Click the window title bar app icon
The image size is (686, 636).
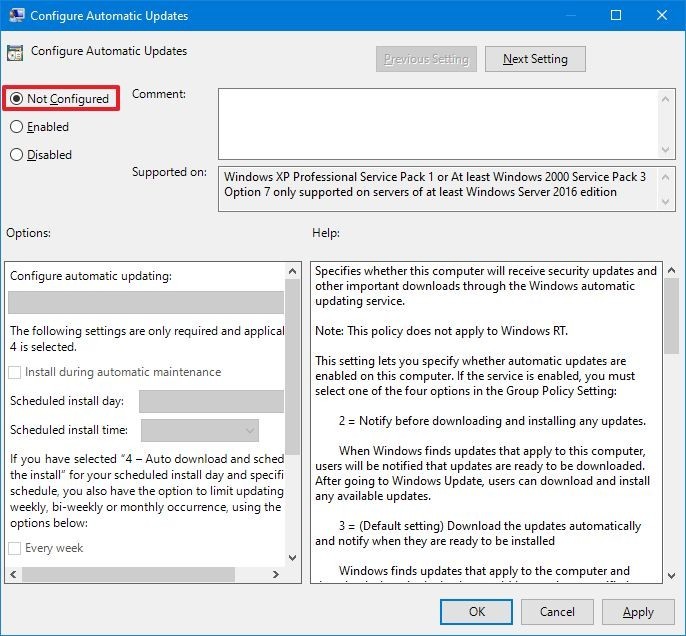pos(16,15)
